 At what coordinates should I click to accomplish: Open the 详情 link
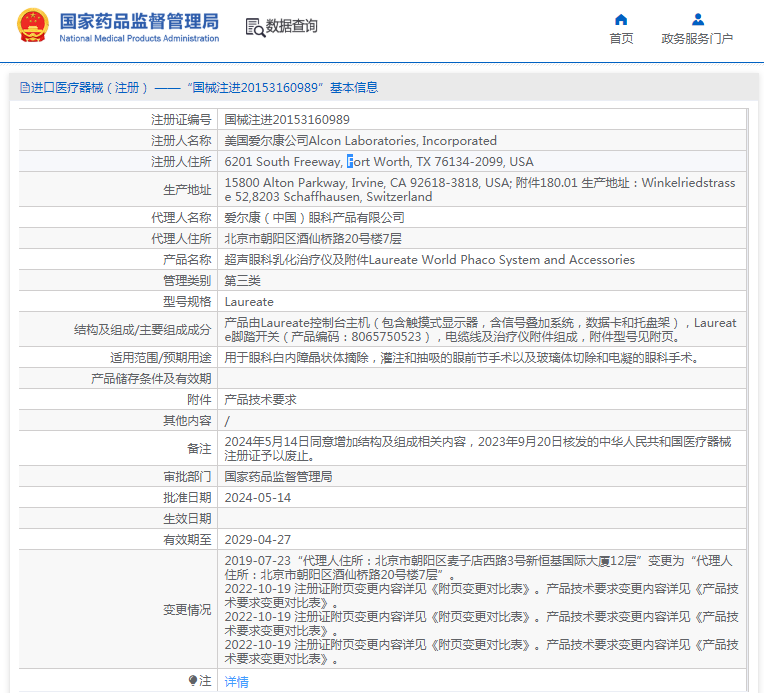tap(236, 681)
